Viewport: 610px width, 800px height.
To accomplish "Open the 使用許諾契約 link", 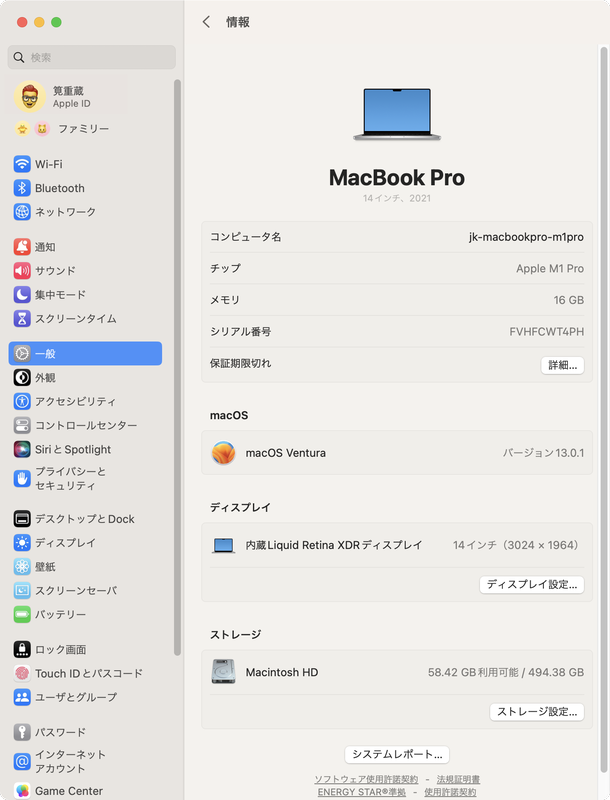I will point(450,792).
